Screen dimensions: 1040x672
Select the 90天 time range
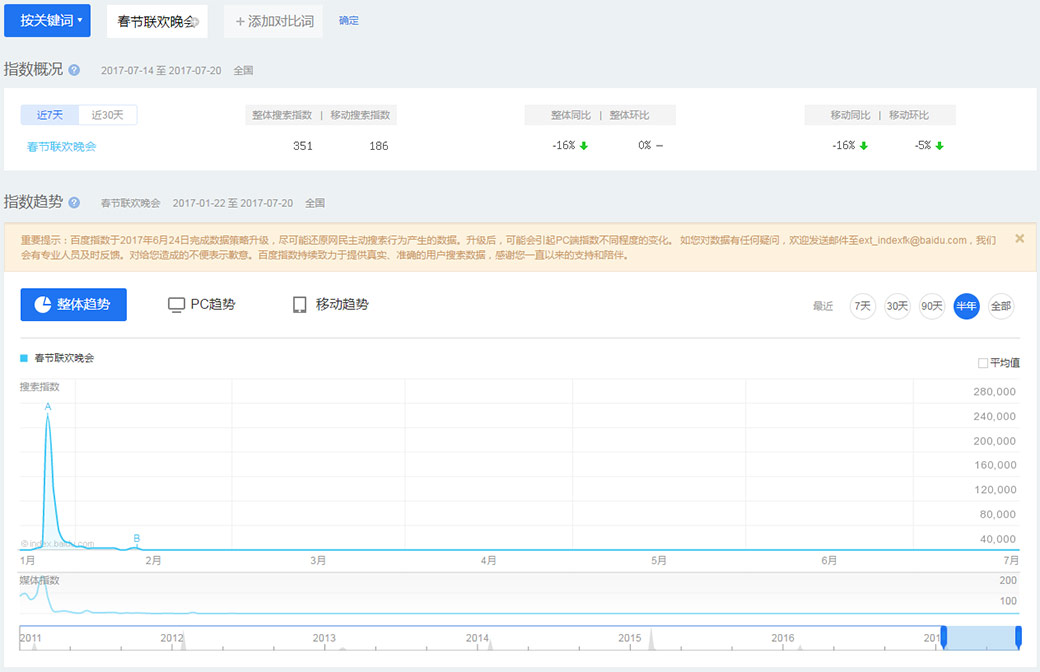coord(932,306)
